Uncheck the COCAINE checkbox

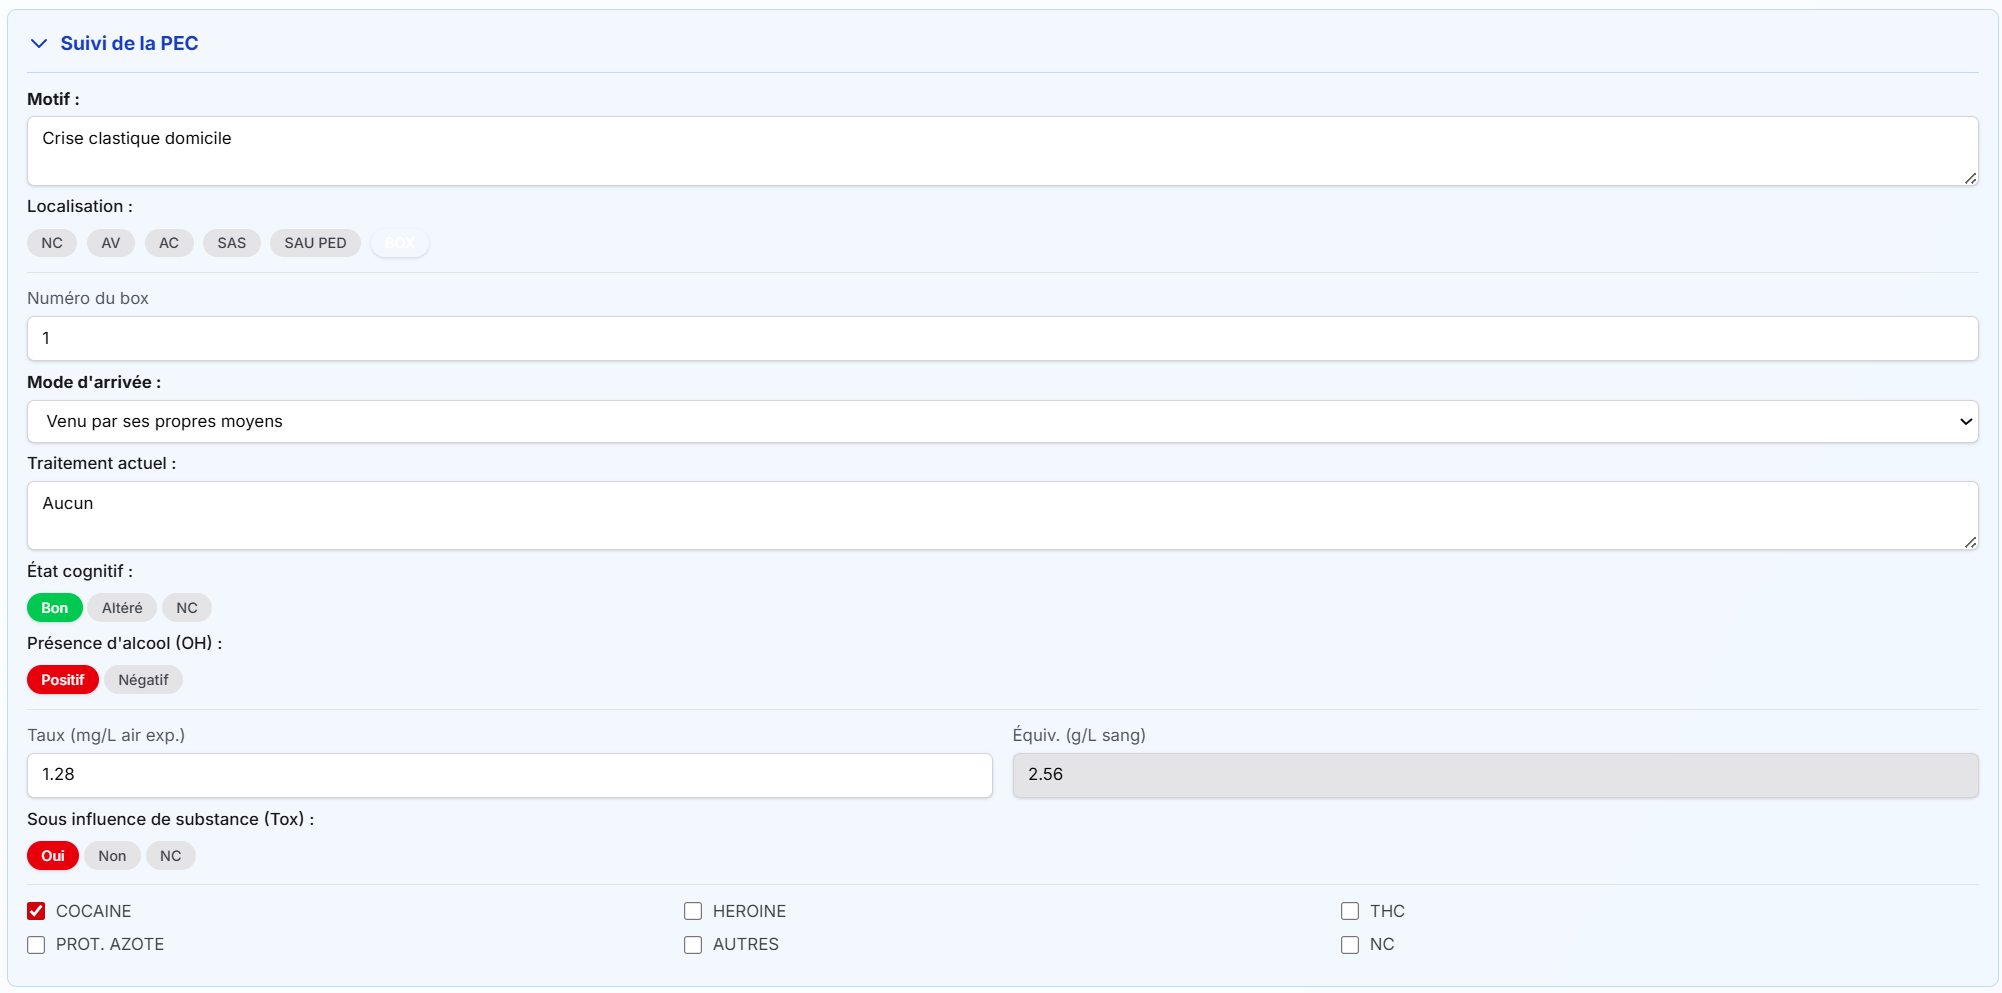(36, 911)
